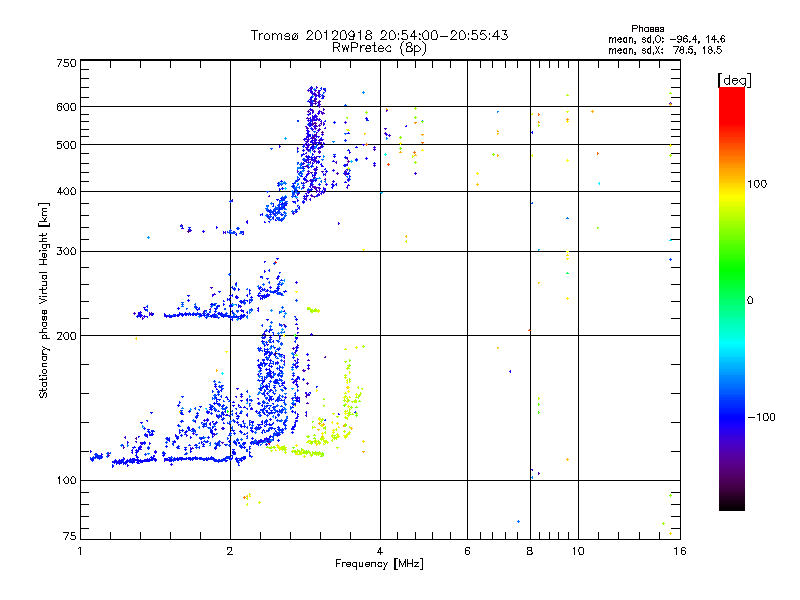800x600 pixels.
Task: Click the colorbar tick label '-100'
Action: (761, 417)
